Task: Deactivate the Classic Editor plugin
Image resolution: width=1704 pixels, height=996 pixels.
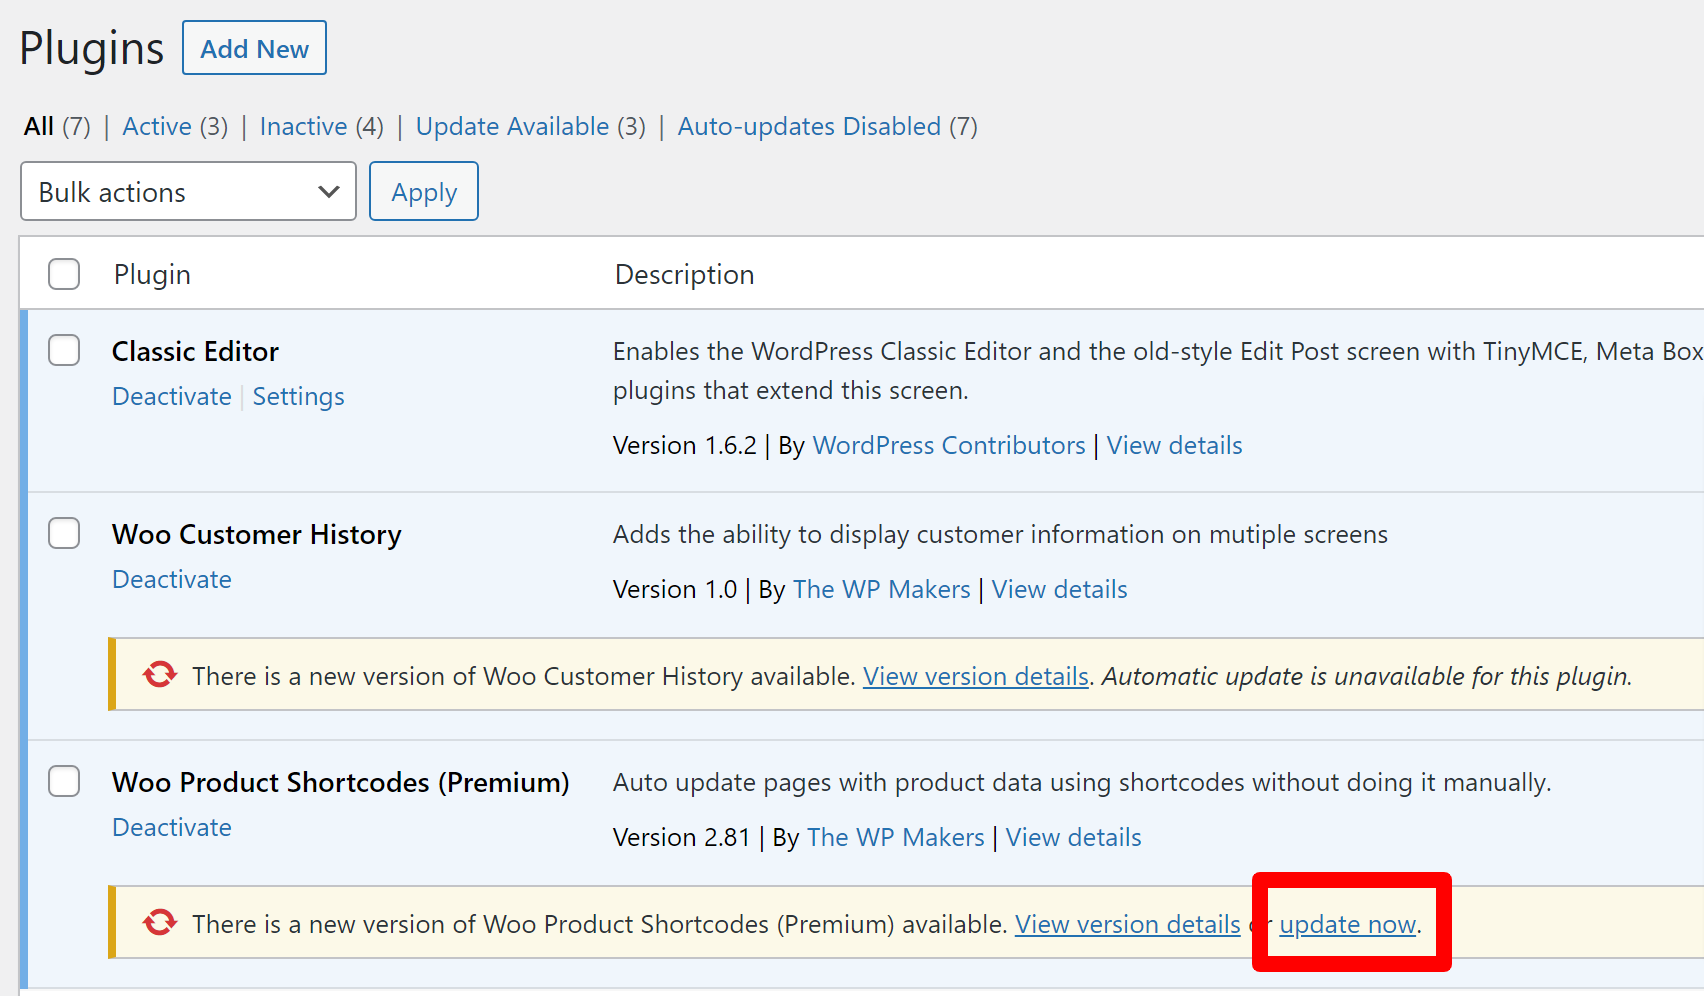Action: tap(172, 397)
